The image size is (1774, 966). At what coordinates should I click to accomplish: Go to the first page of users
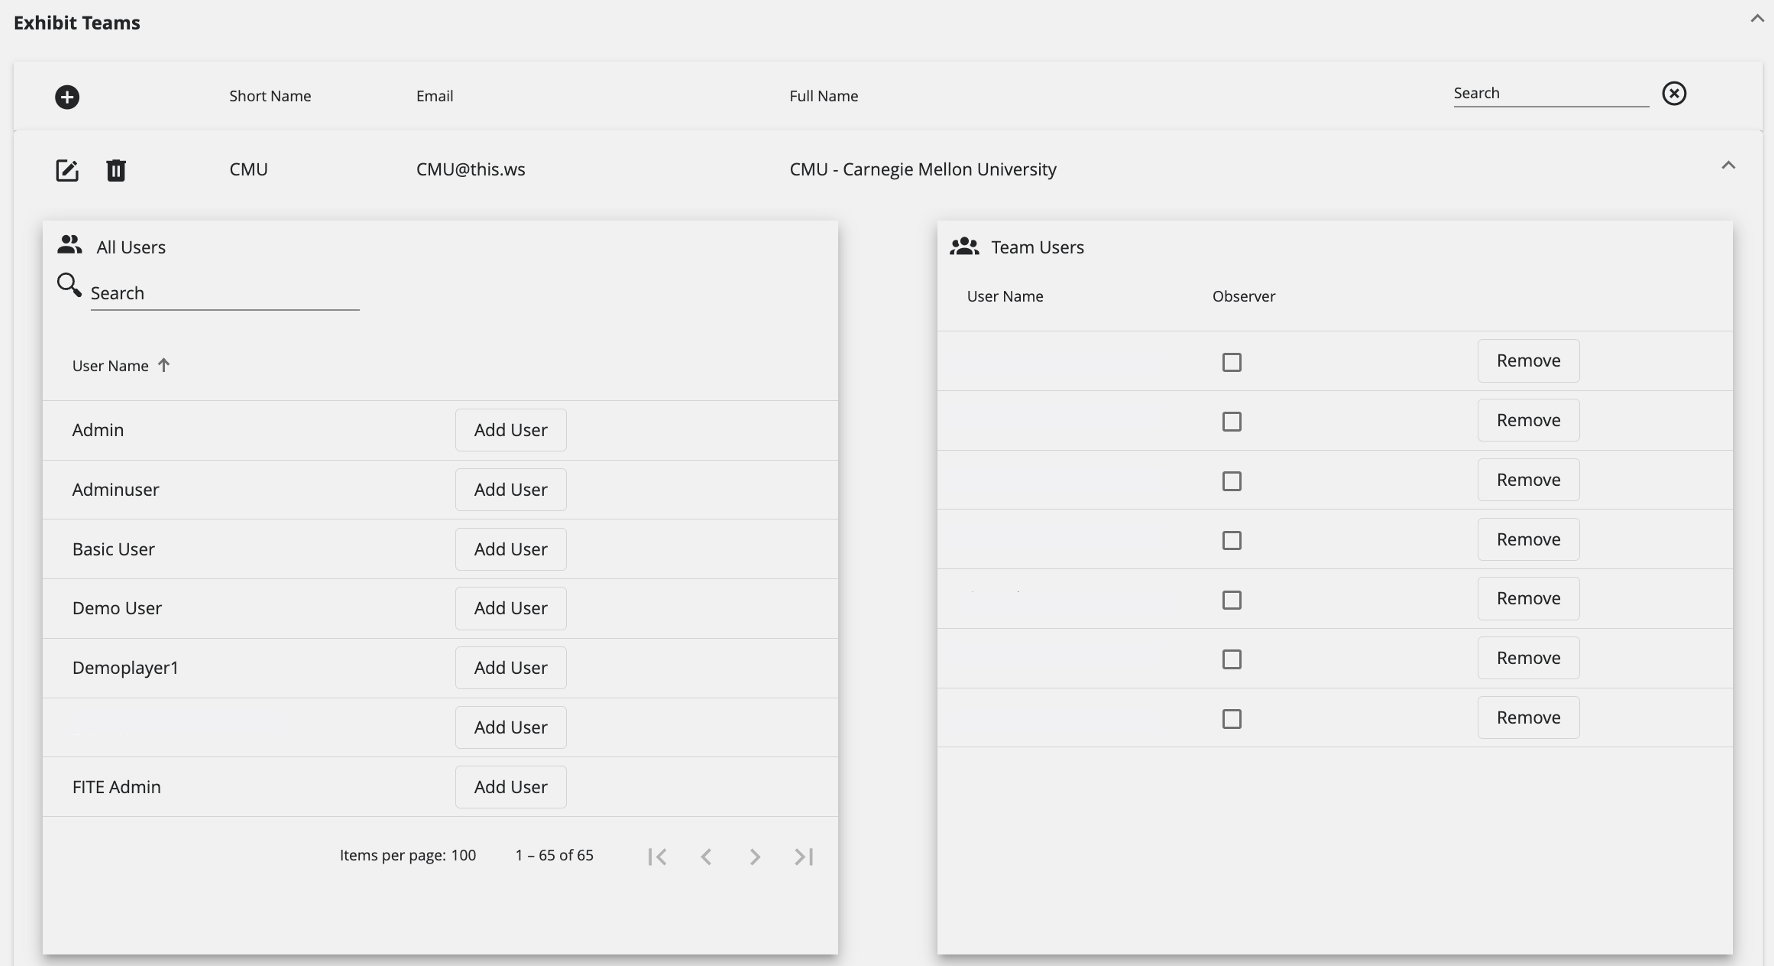[657, 857]
